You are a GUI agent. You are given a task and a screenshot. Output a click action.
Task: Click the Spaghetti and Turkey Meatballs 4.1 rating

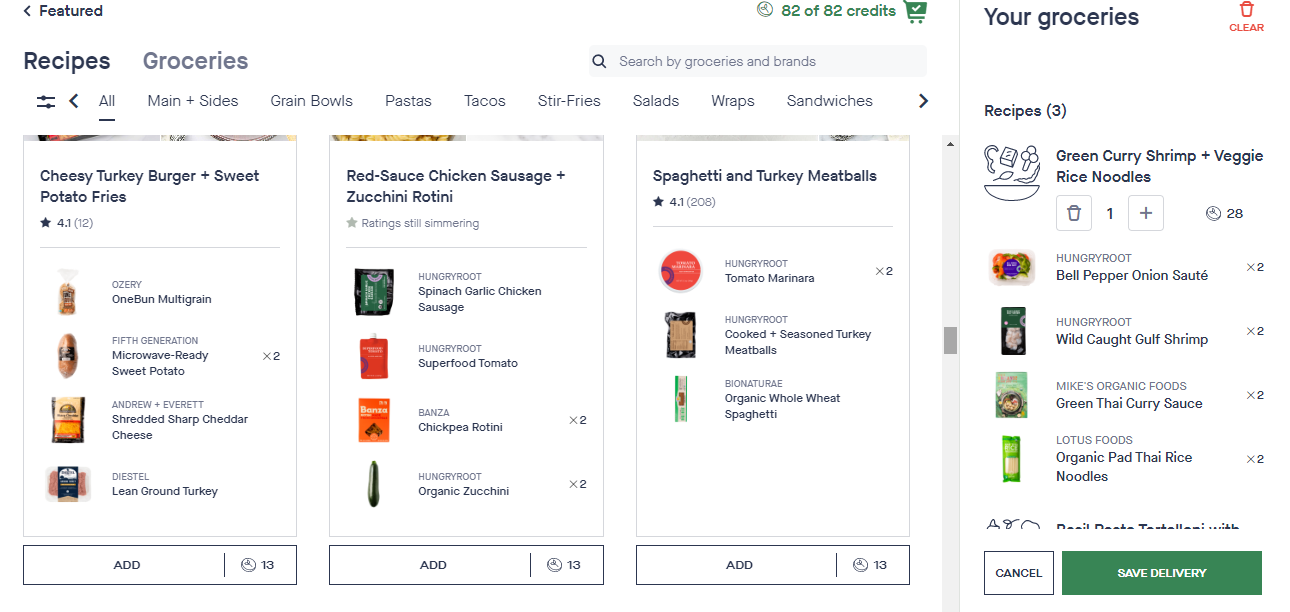[684, 202]
